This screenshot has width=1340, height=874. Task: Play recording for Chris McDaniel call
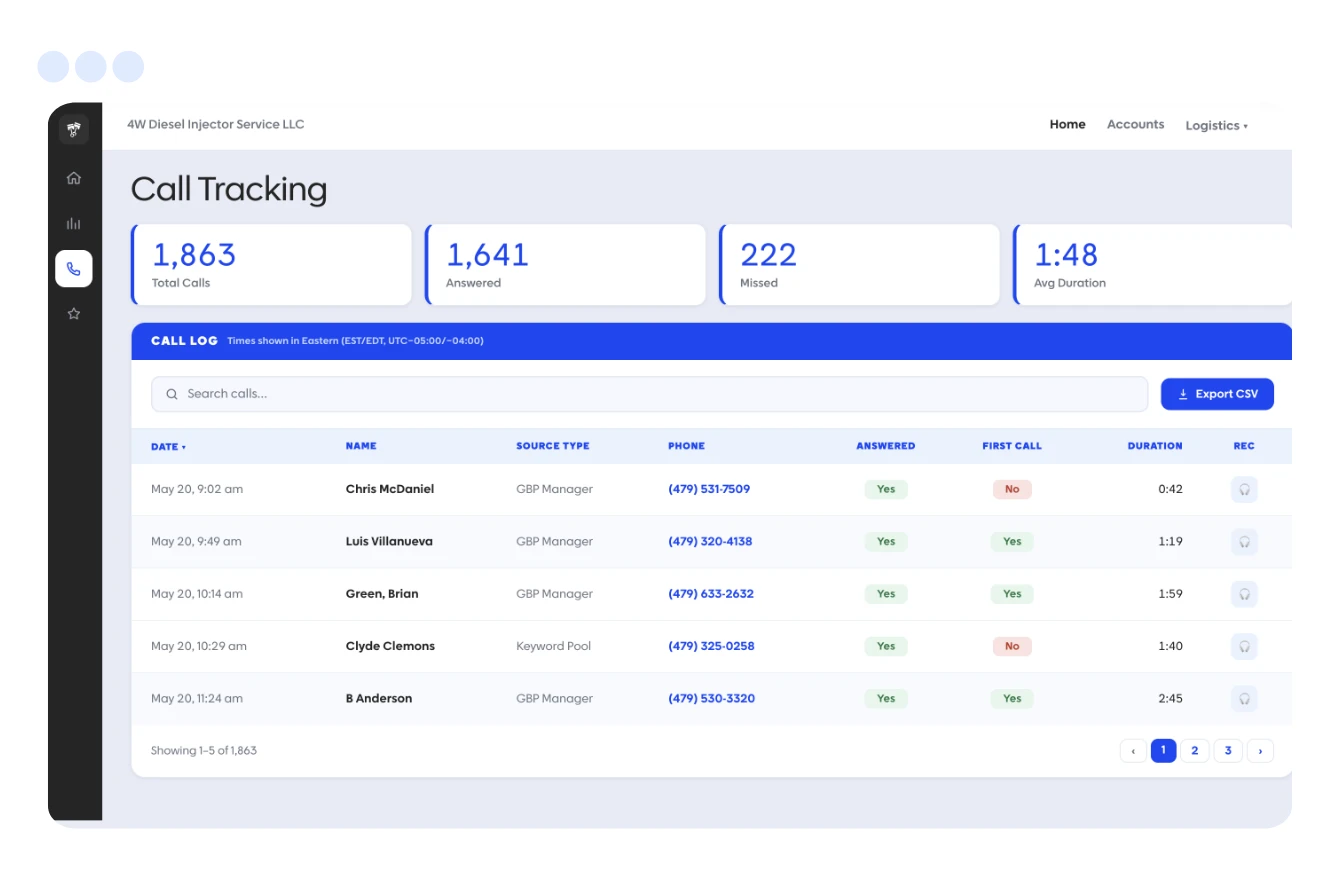point(1244,489)
